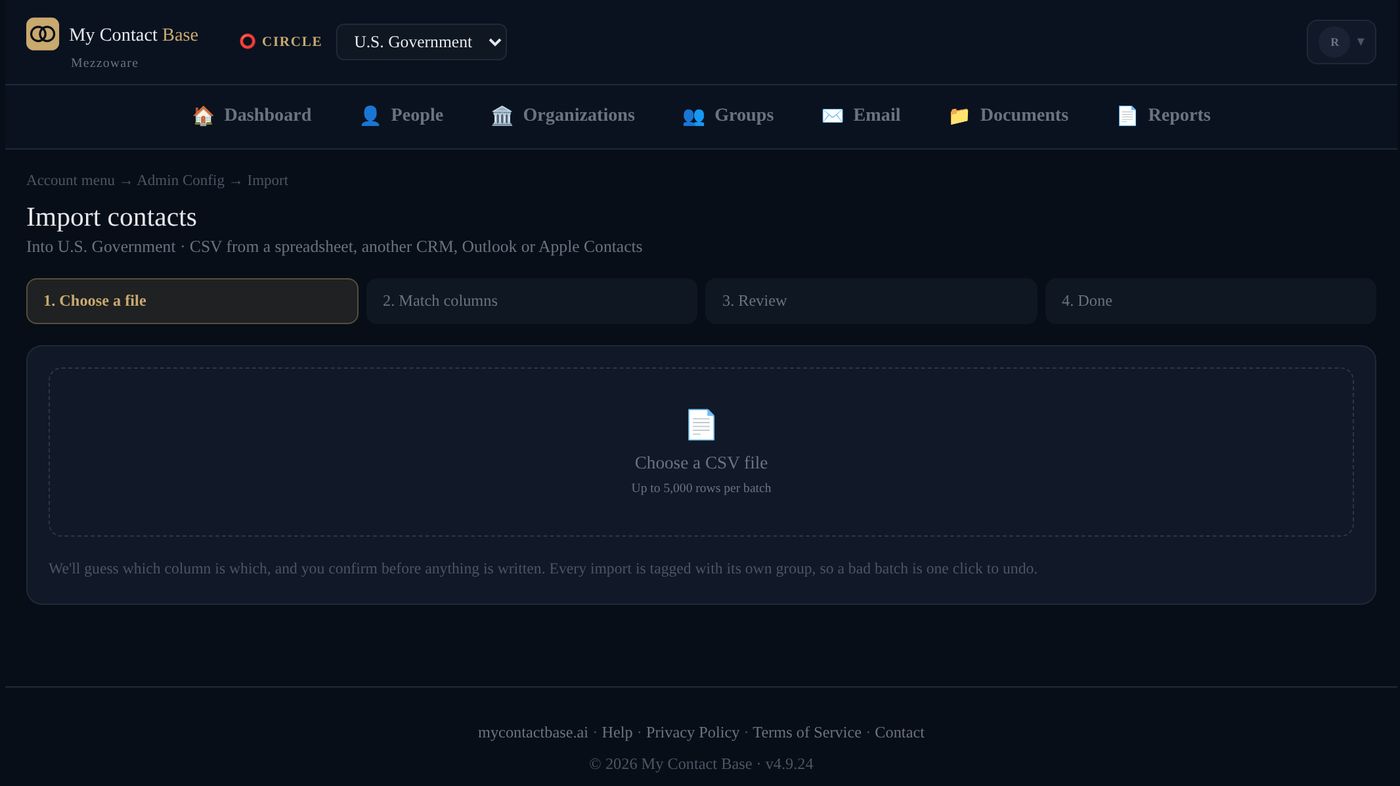This screenshot has height=786, width=1400.
Task: Select the '2. Match columns' step
Action: click(x=531, y=301)
